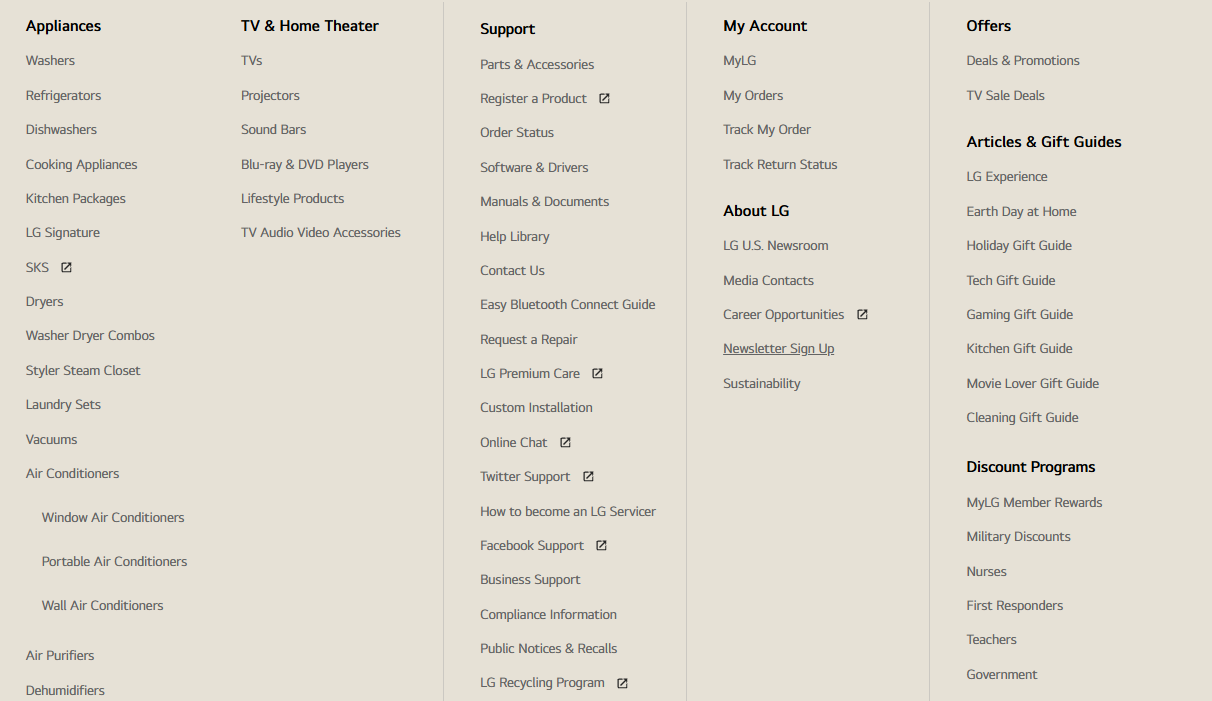Open Business Support link
This screenshot has width=1212, height=701.
click(x=530, y=580)
